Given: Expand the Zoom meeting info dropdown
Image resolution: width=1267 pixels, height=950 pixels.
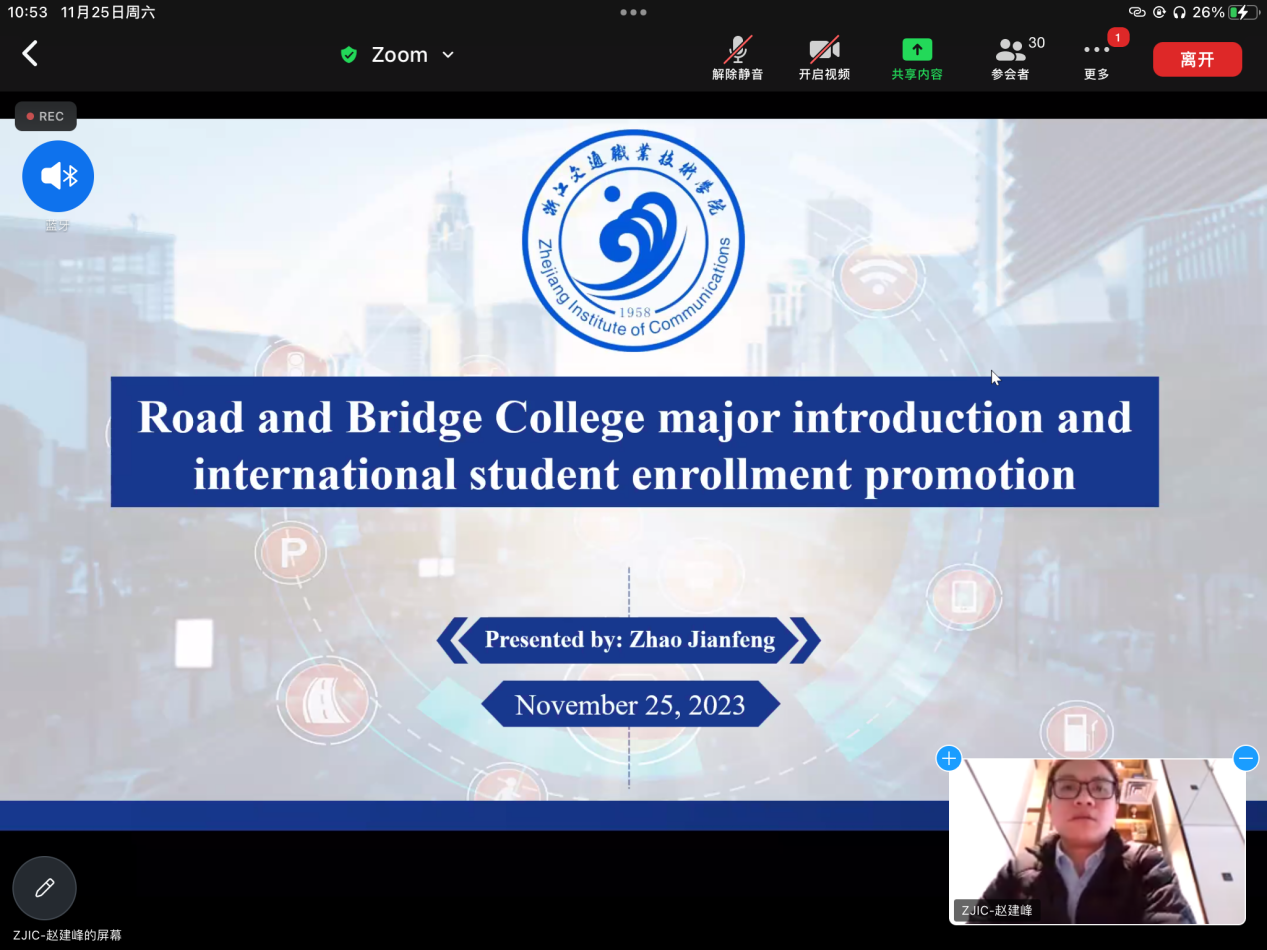Looking at the screenshot, I should tap(448, 55).
